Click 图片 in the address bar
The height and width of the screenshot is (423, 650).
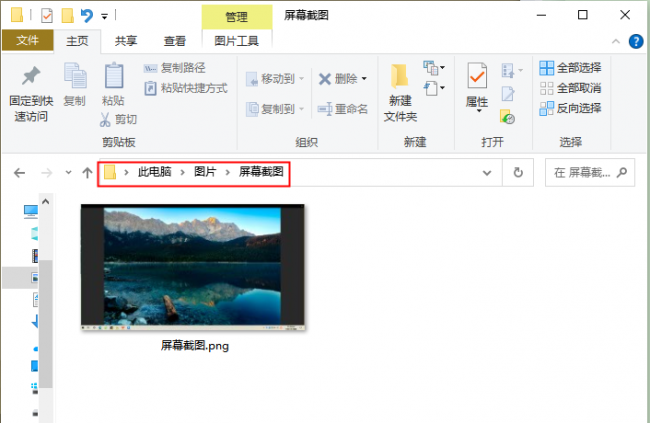205,172
